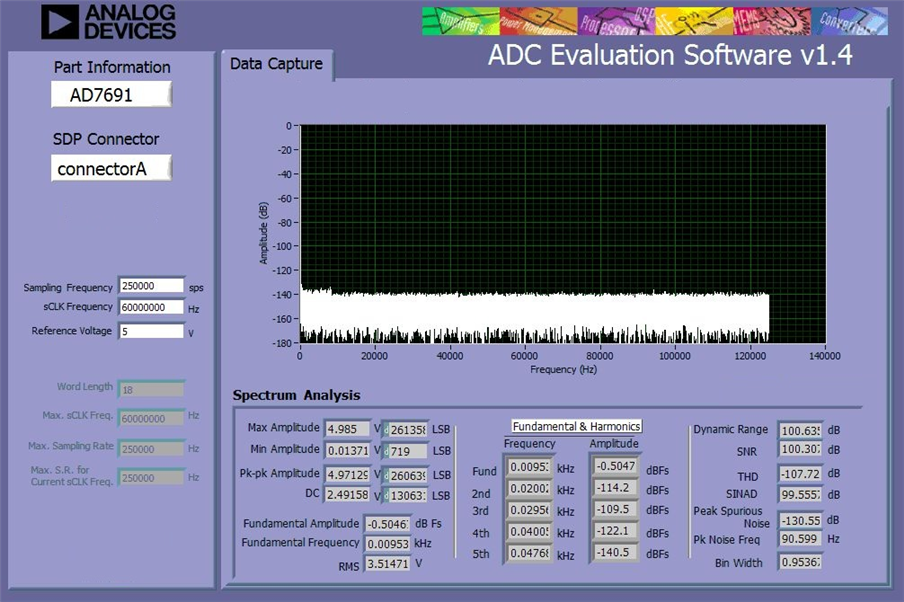
Task: Click the Processors DSP banner image
Action: [x=616, y=21]
